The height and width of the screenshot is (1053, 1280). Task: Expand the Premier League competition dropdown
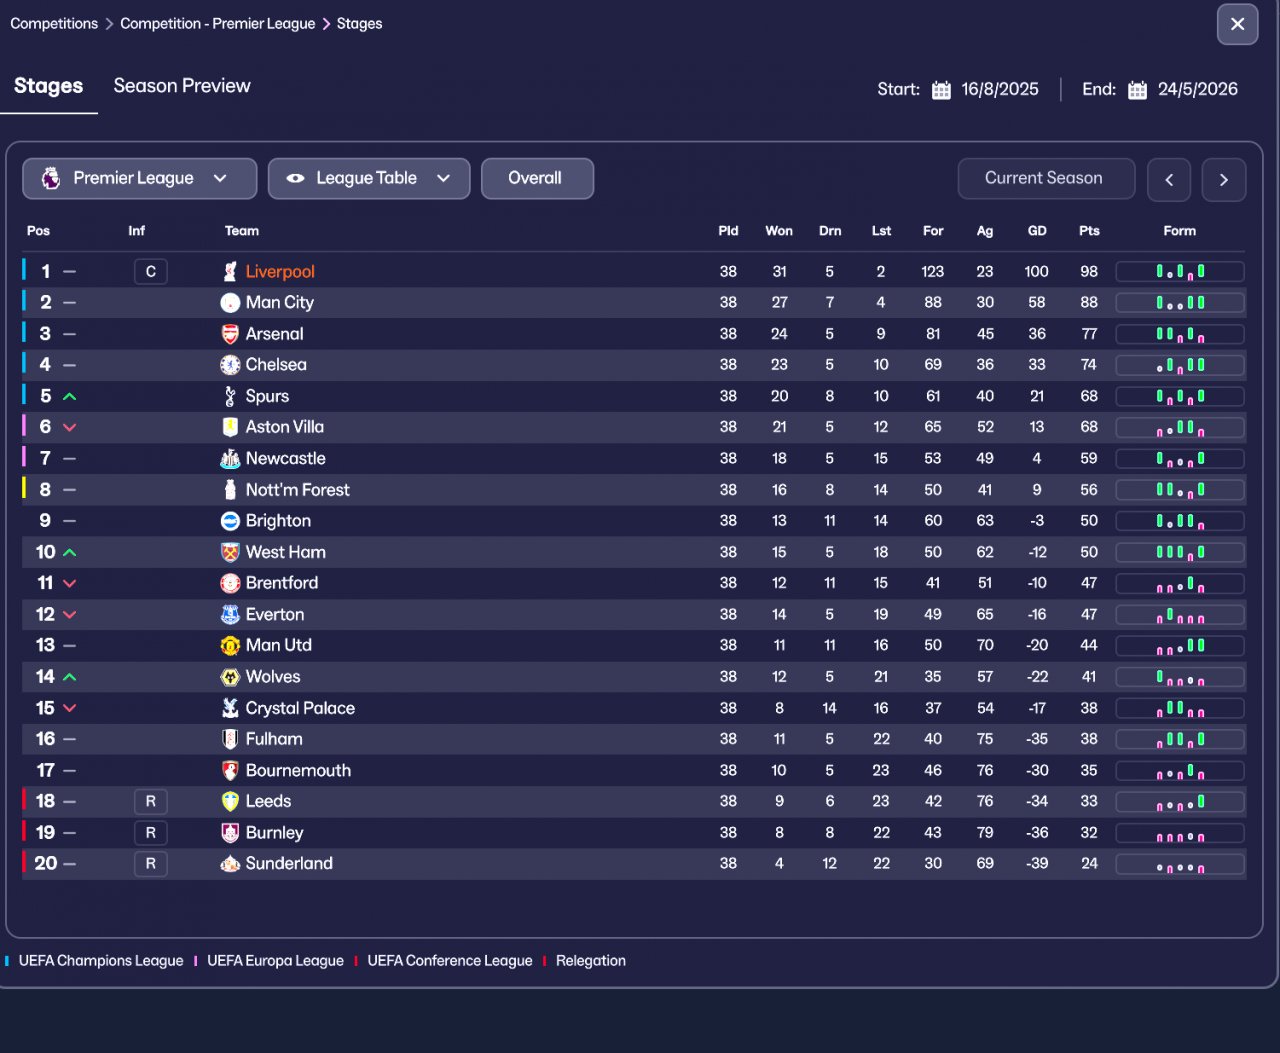click(139, 179)
